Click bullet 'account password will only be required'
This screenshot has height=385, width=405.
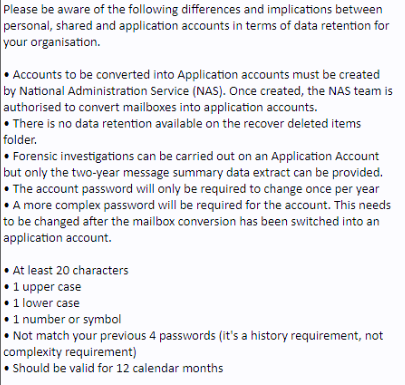(x=192, y=189)
